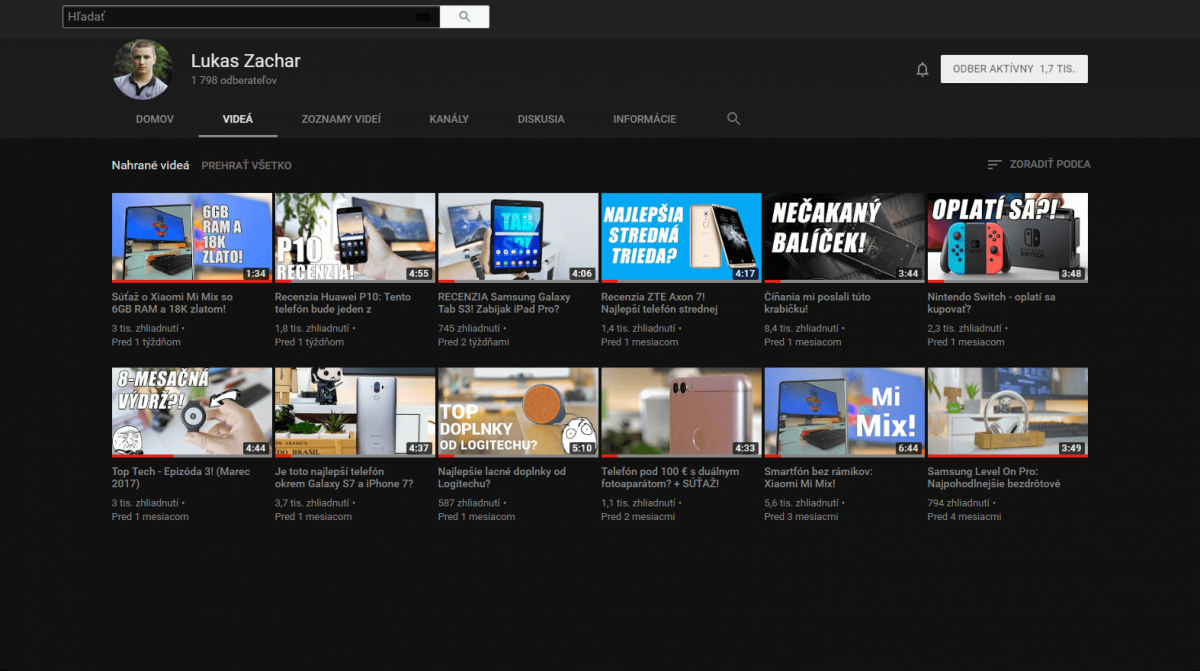Click title Samsung Level On Pro
The width and height of the screenshot is (1200, 671).
pos(994,477)
